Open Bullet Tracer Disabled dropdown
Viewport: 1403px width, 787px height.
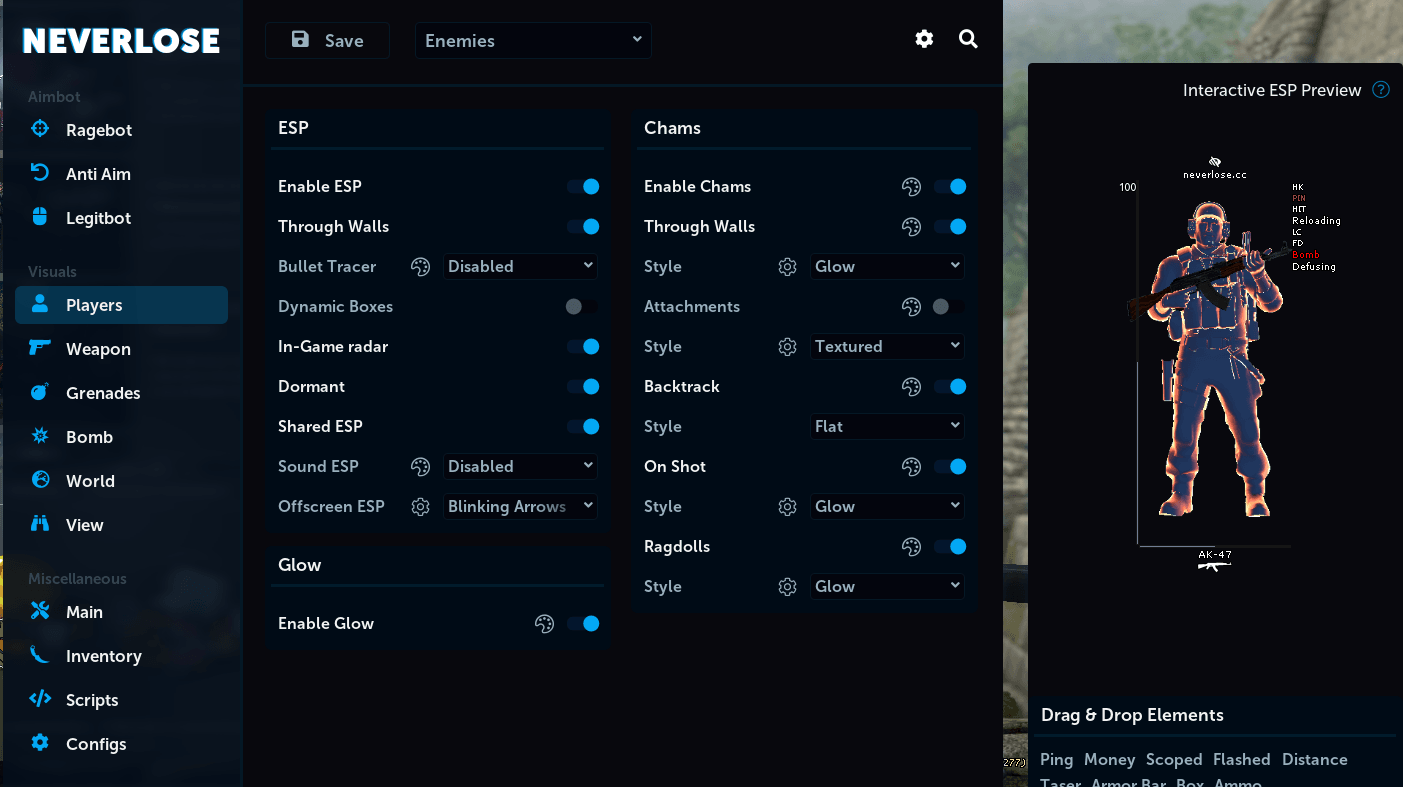pyautogui.click(x=520, y=267)
